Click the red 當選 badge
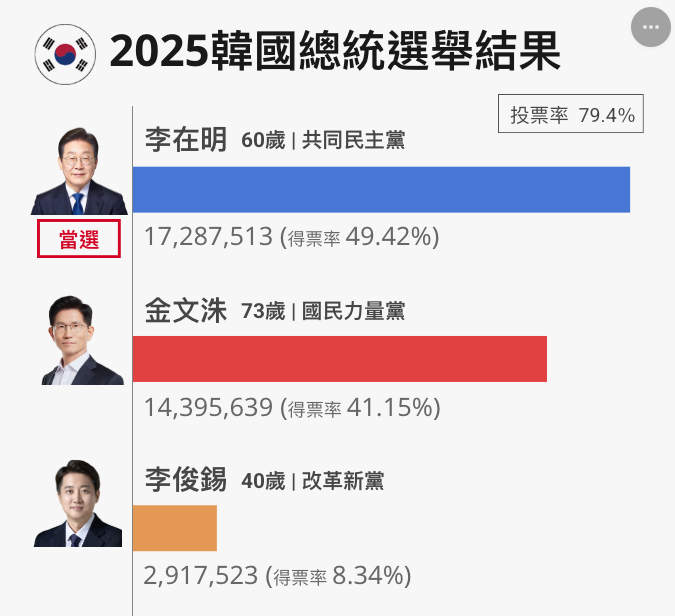The image size is (675, 616). (79, 239)
